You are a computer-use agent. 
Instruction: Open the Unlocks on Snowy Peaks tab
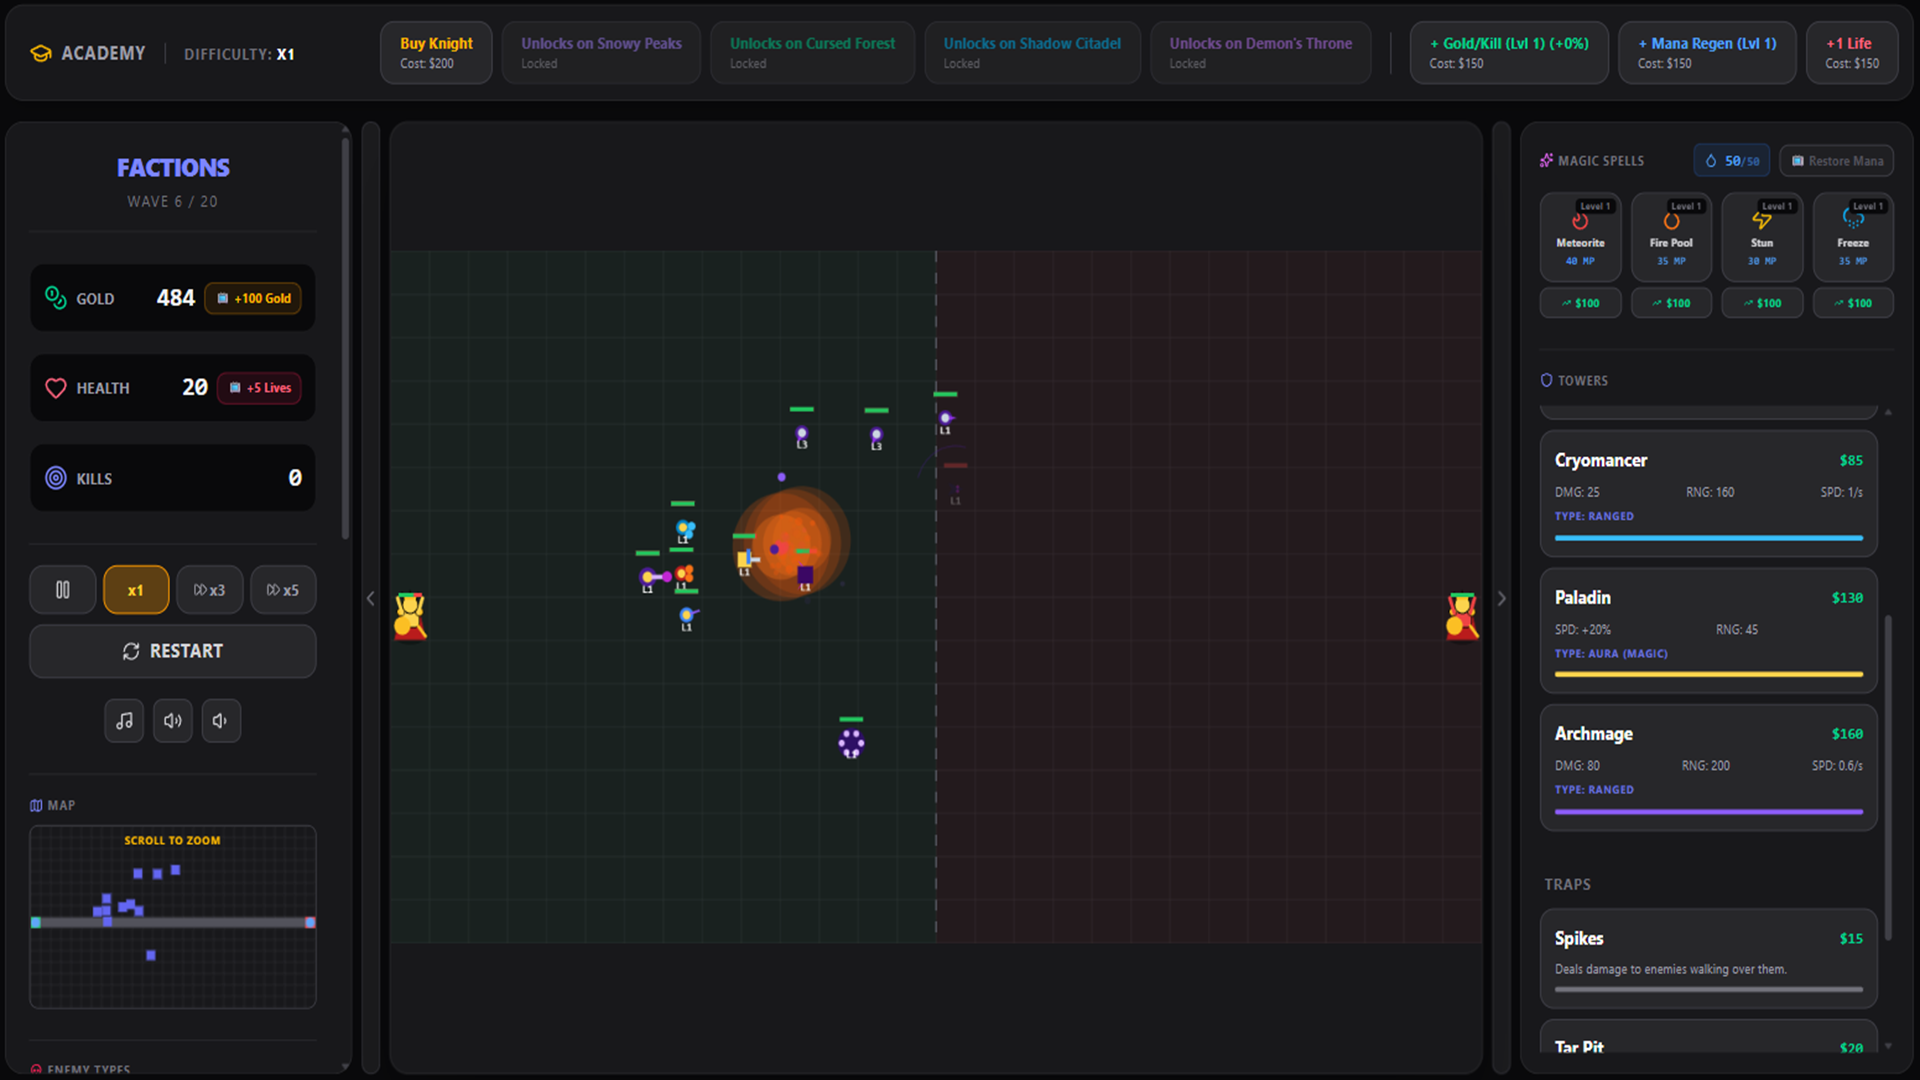tap(600, 52)
